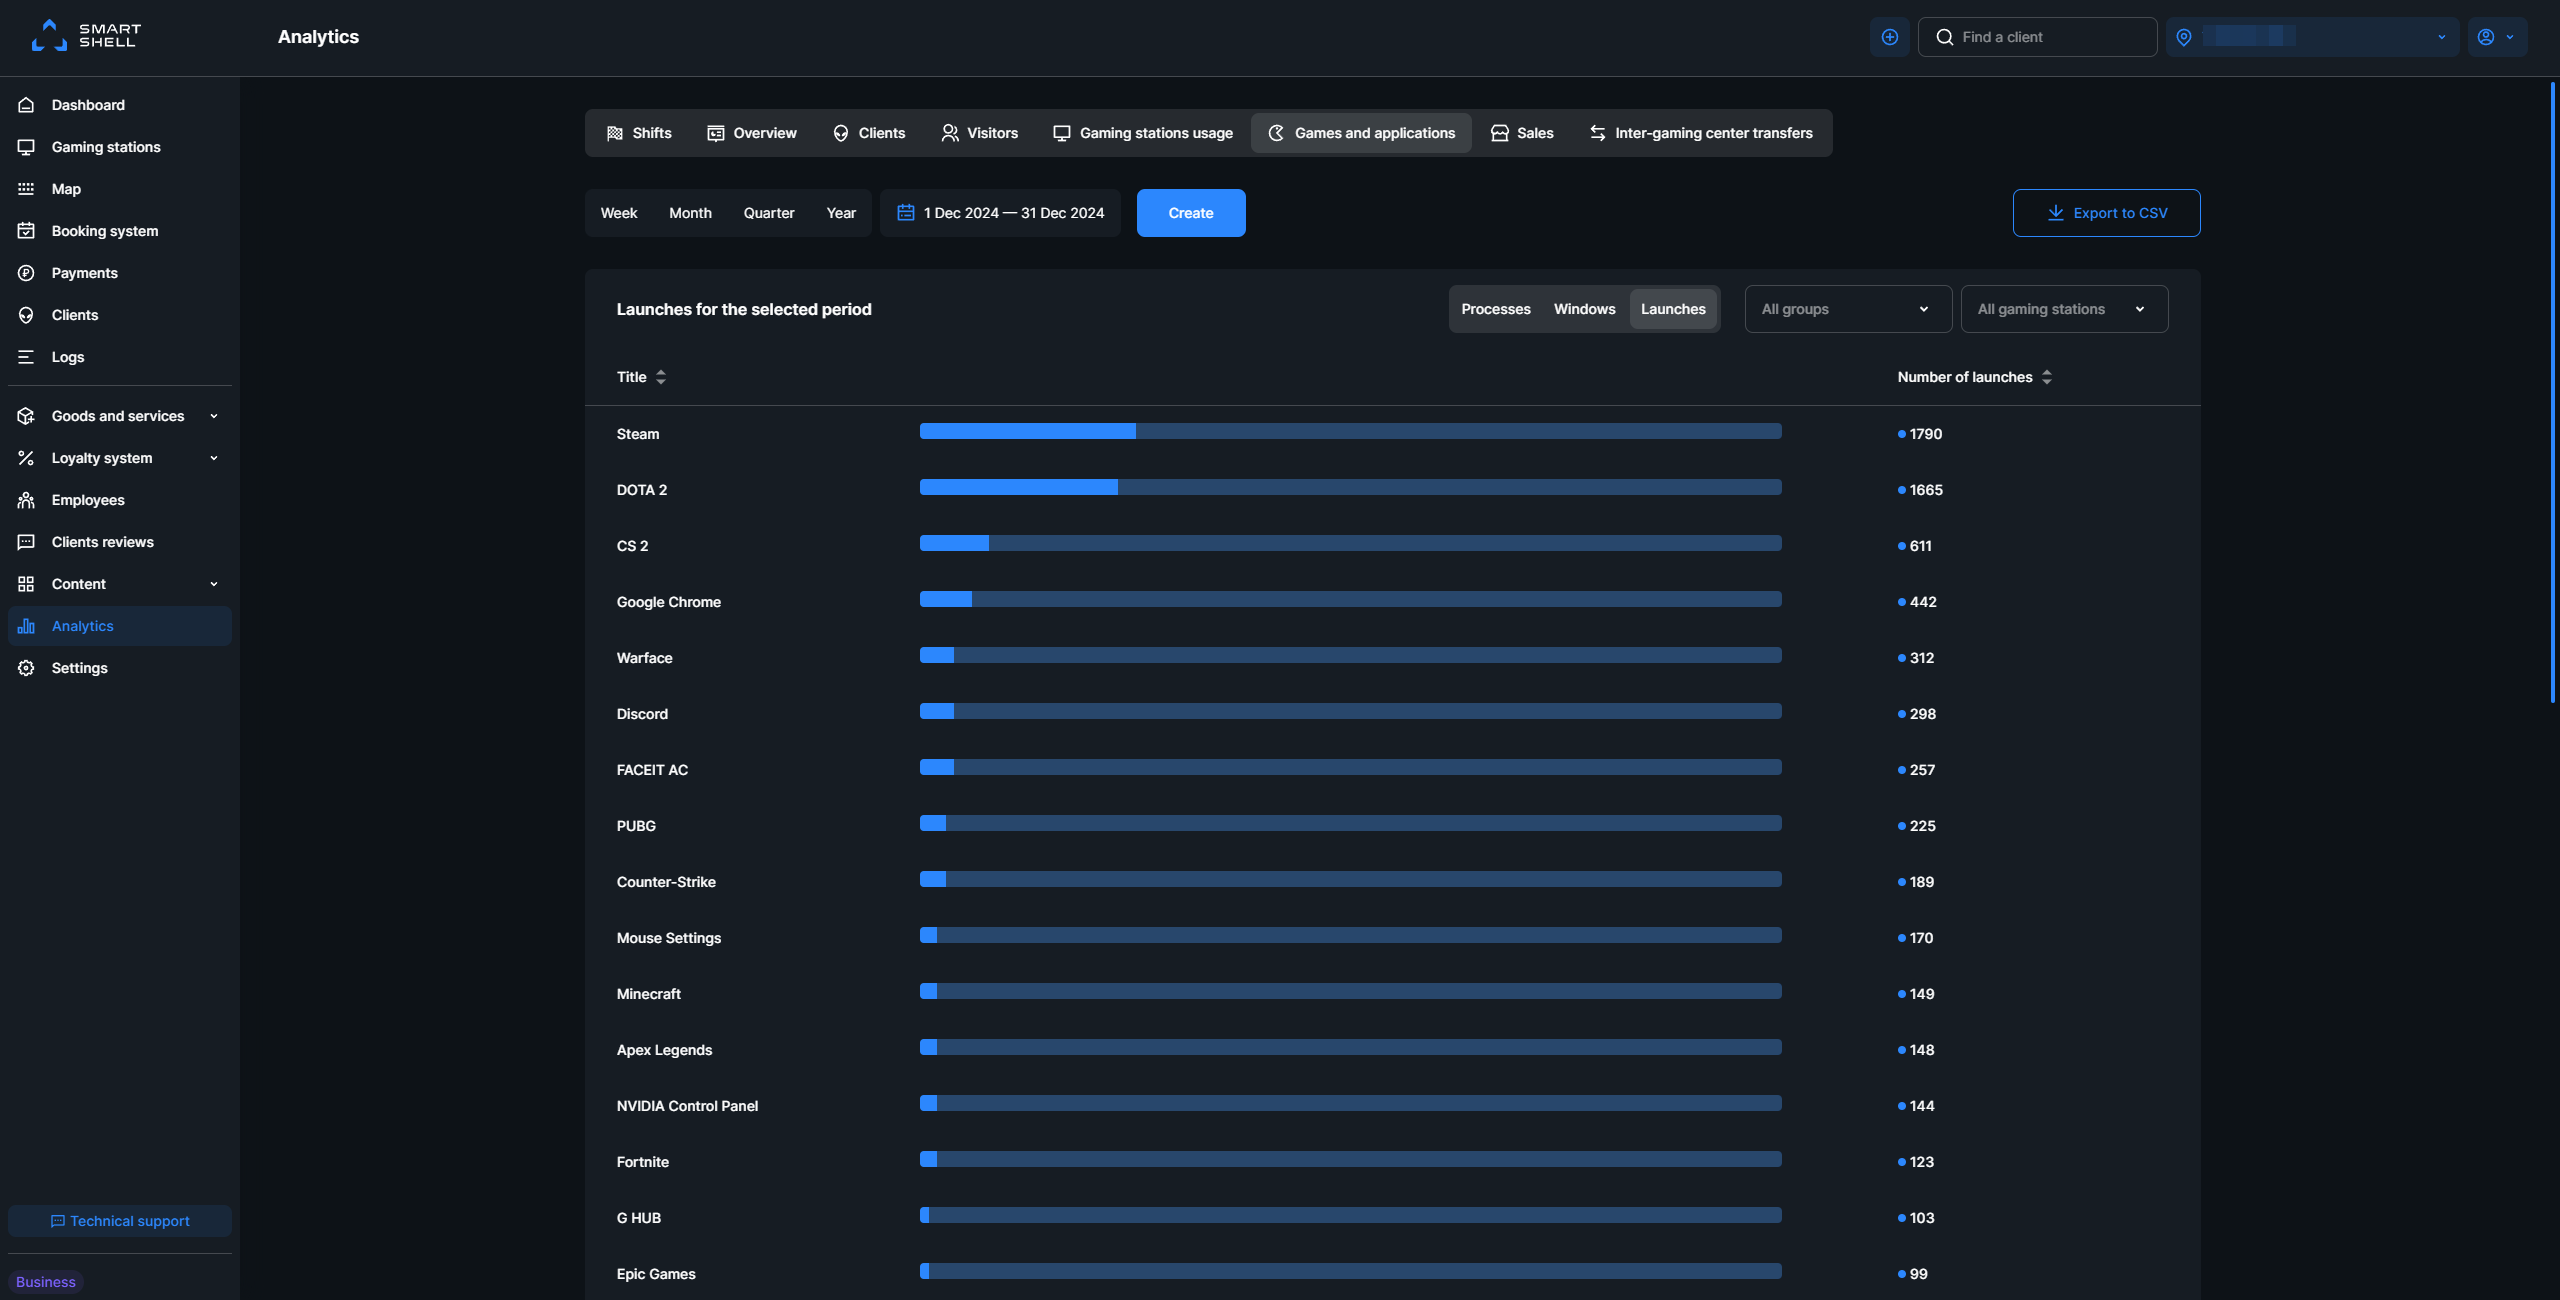Click the page vertical scrollbar
Screen dimensions: 2560x1300
[x=2553, y=392]
